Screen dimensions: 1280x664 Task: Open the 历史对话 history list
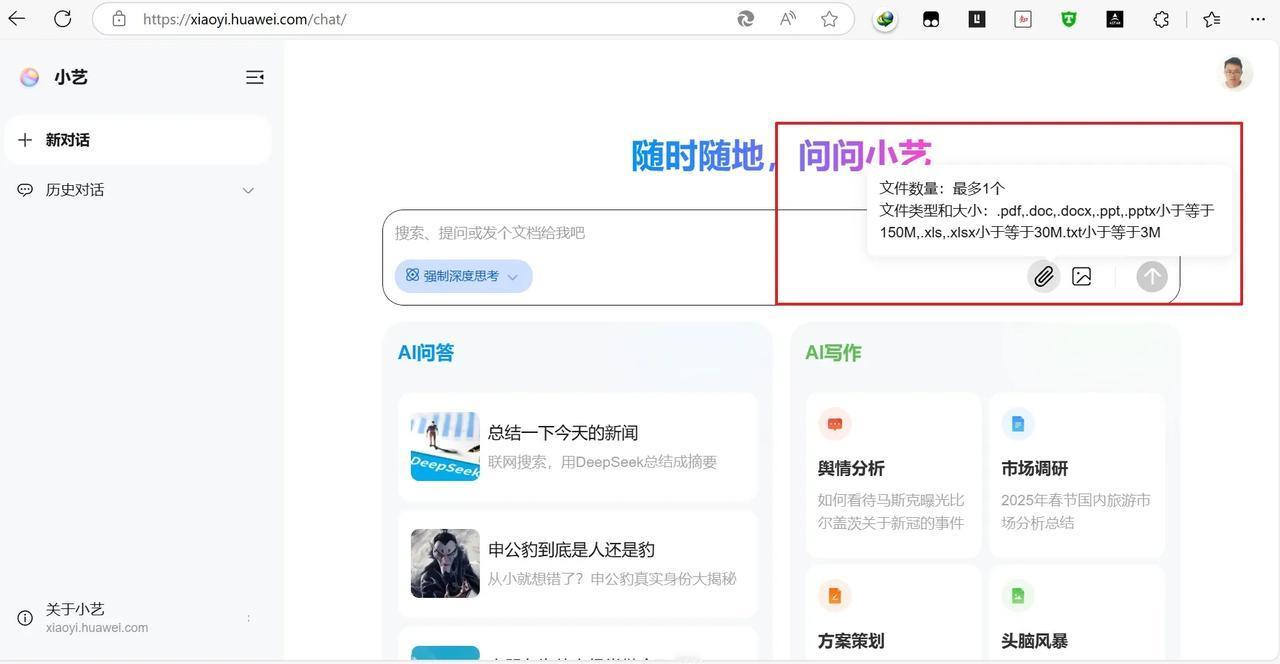138,190
